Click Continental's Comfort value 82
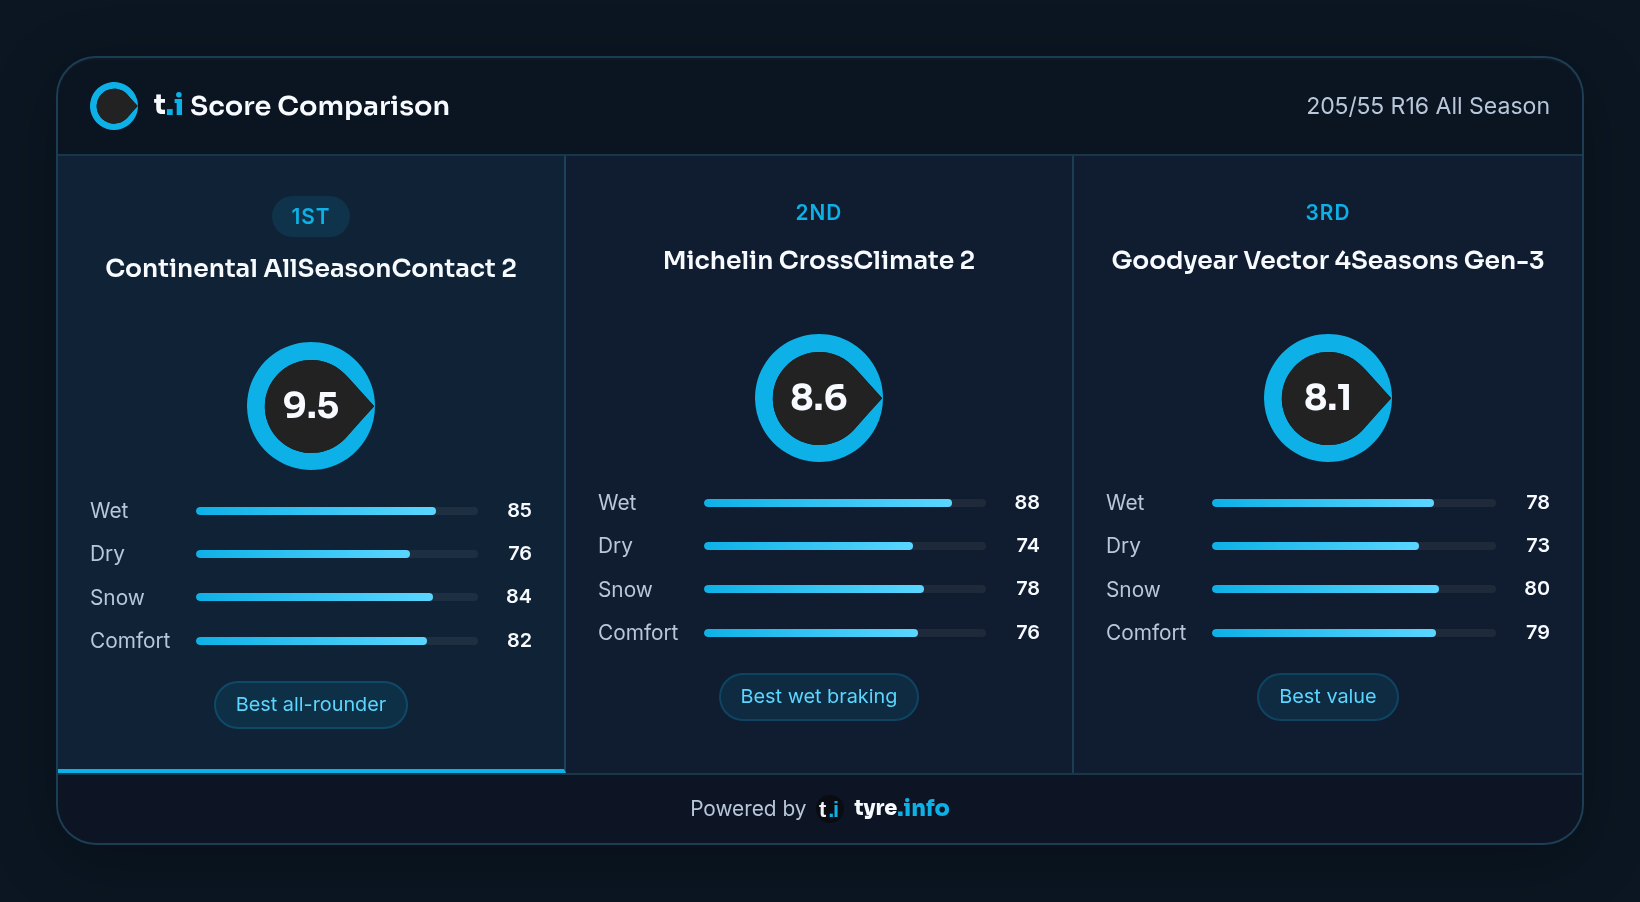 tap(519, 640)
